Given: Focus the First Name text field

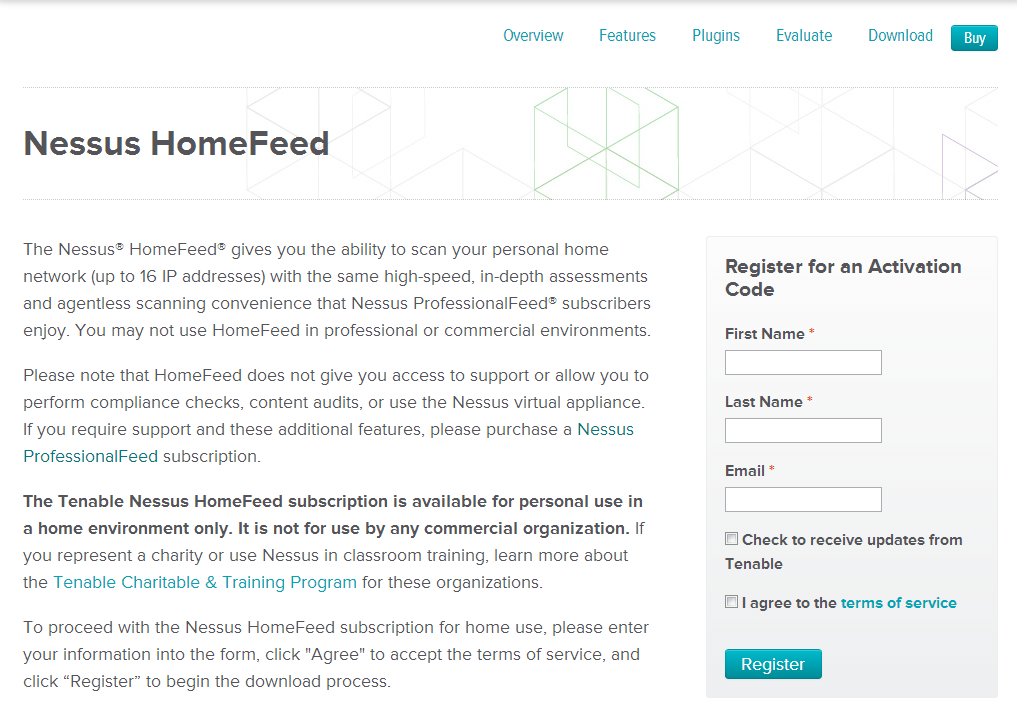Looking at the screenshot, I should click(803, 362).
